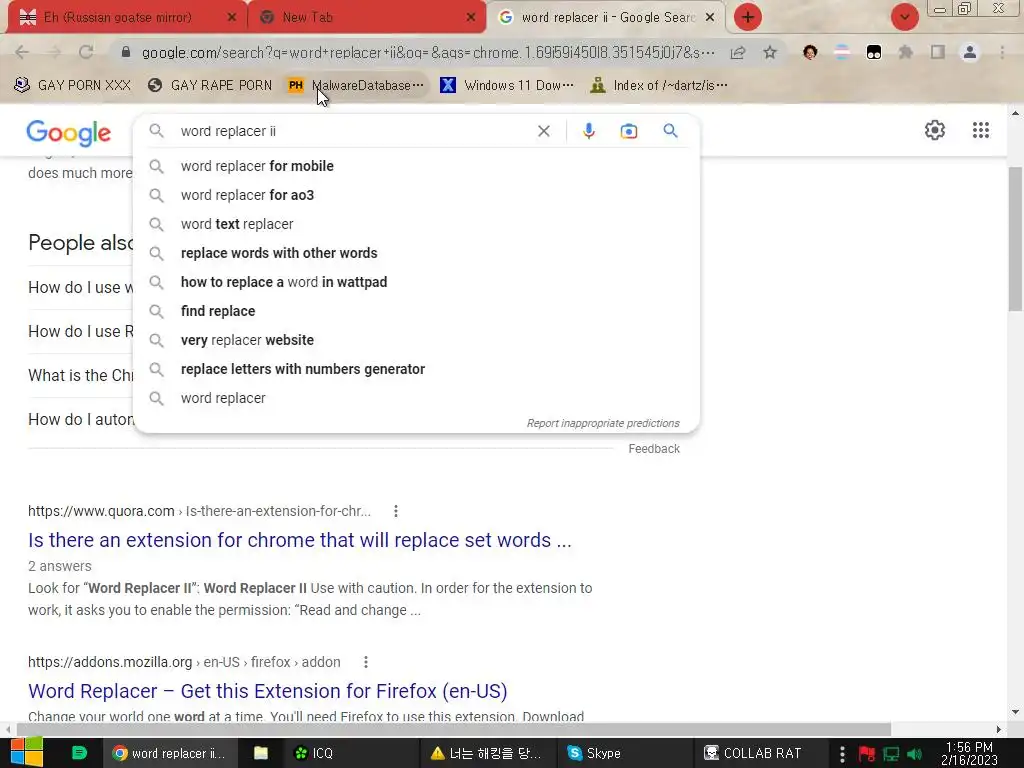Share this page icon in address bar
This screenshot has height=768, width=1024.
(738, 52)
